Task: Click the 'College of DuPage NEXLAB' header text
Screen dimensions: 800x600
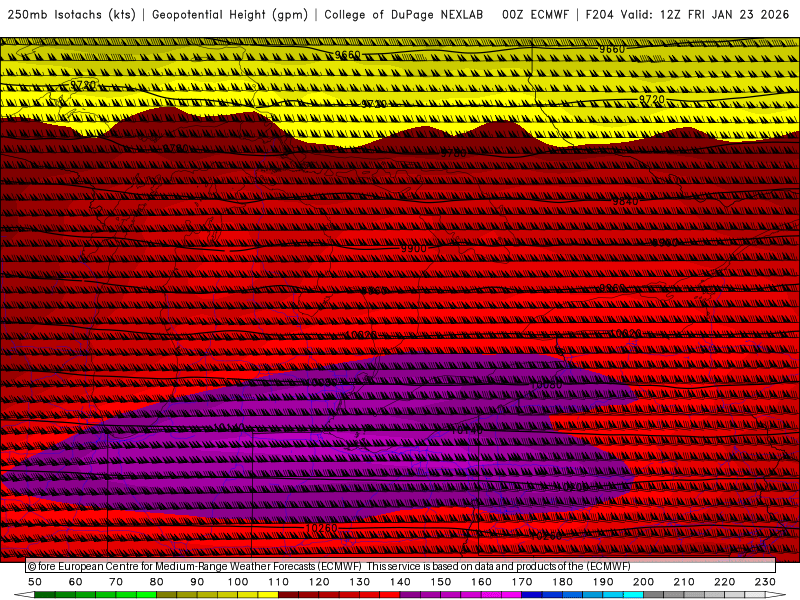Action: click(404, 15)
